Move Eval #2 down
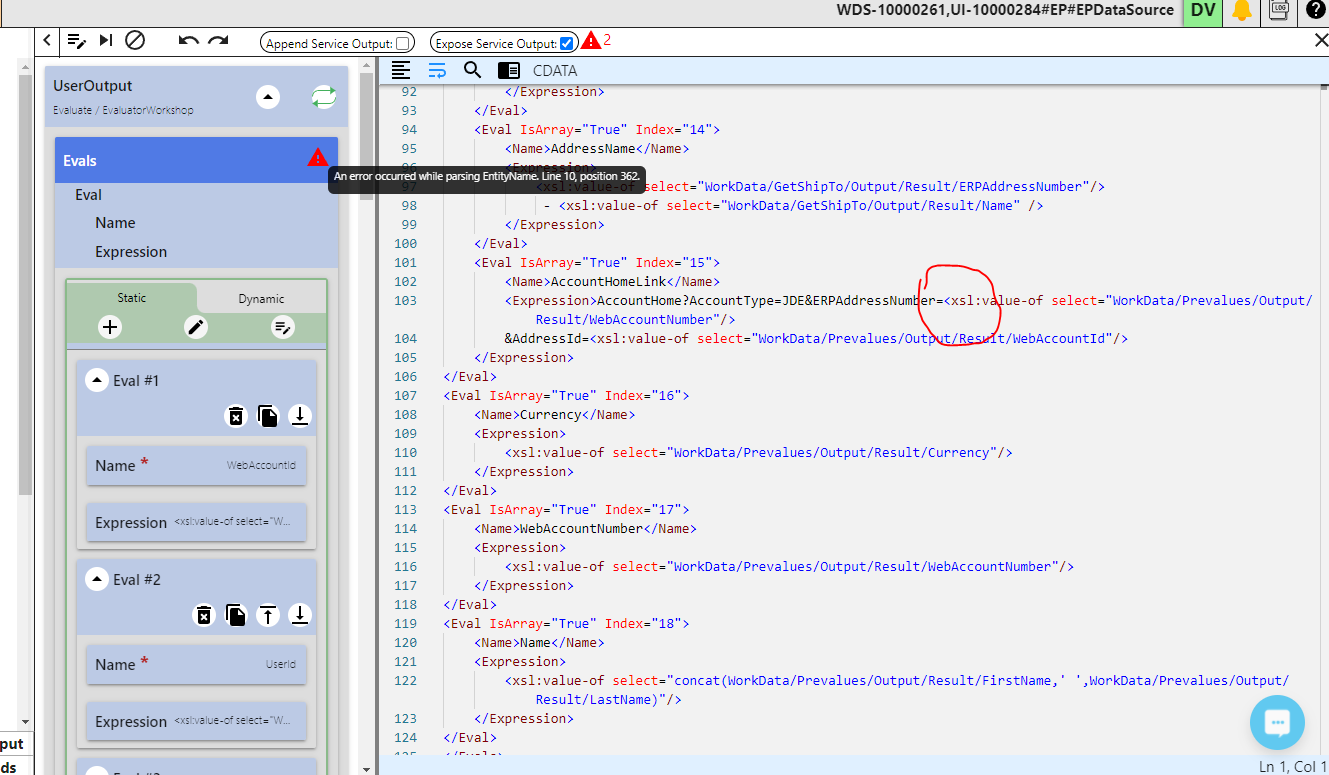 (299, 615)
